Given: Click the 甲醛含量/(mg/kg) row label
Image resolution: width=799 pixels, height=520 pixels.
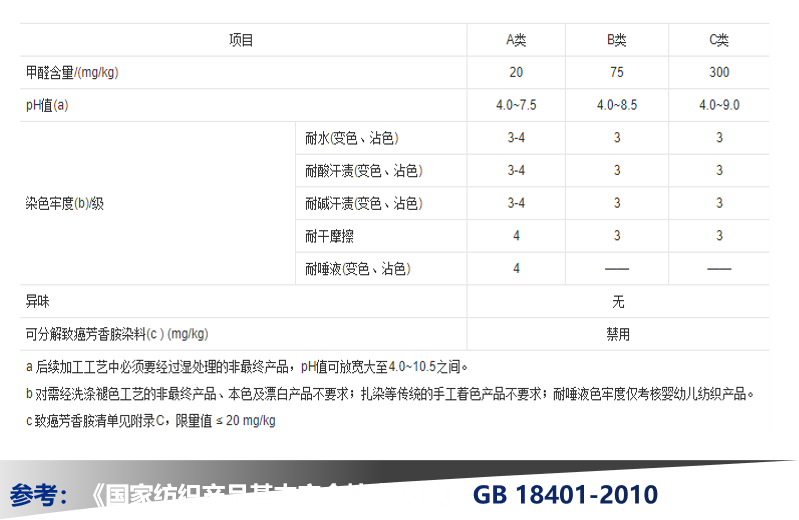Looking at the screenshot, I should 78,73.
